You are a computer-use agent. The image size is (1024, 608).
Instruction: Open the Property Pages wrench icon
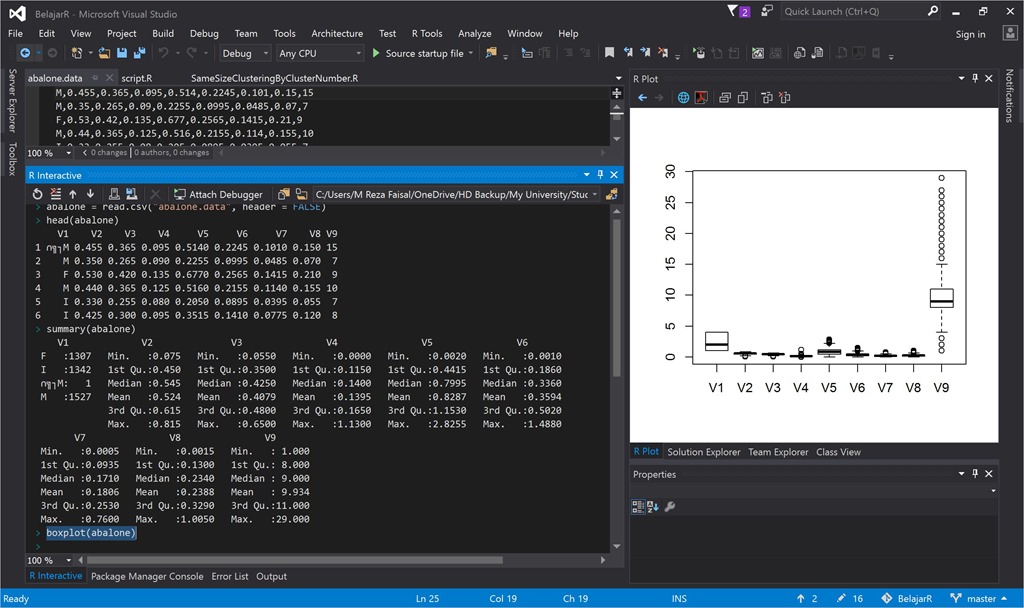[x=670, y=507]
